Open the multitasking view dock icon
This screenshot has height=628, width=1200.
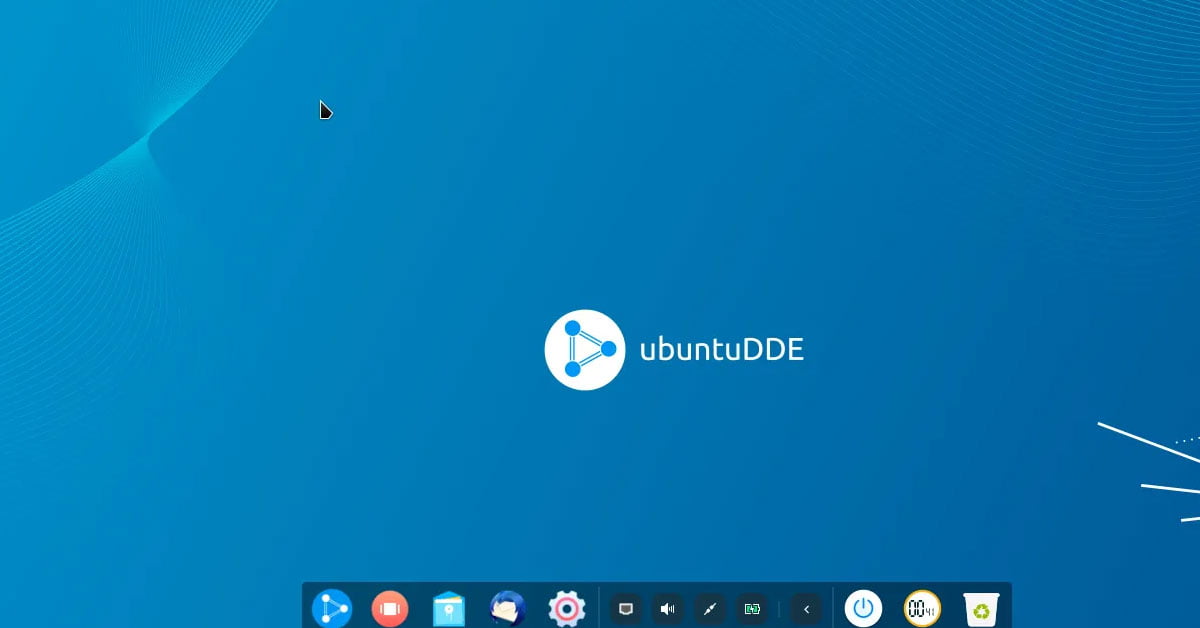click(x=390, y=608)
